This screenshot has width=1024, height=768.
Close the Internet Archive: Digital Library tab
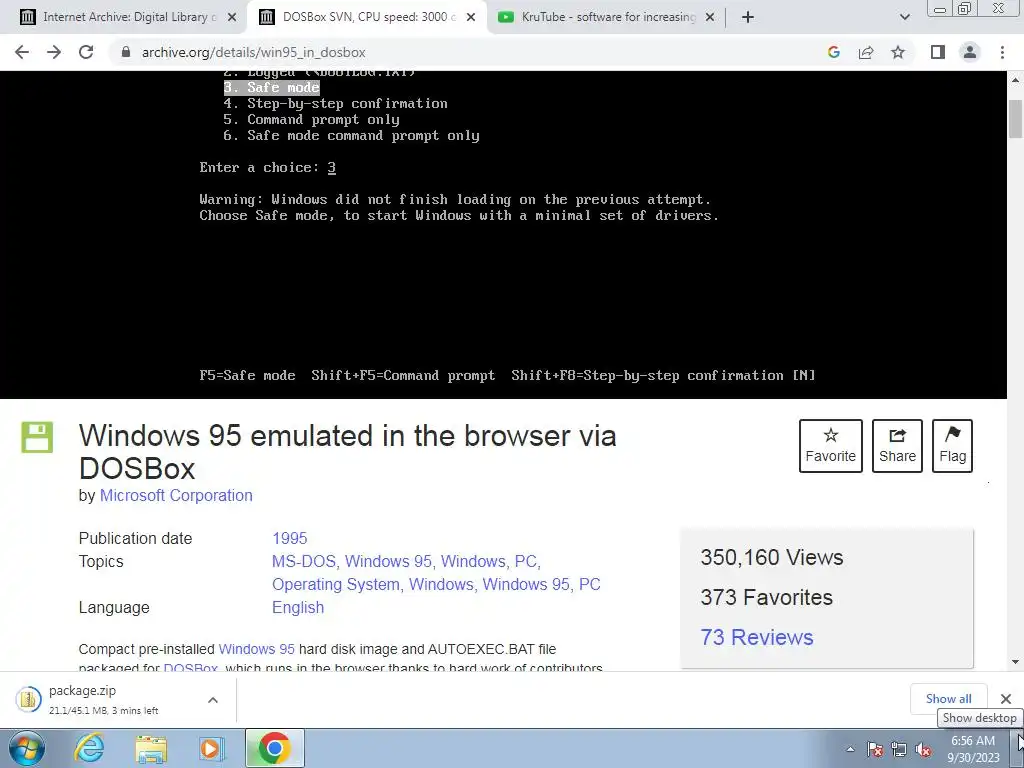click(231, 17)
